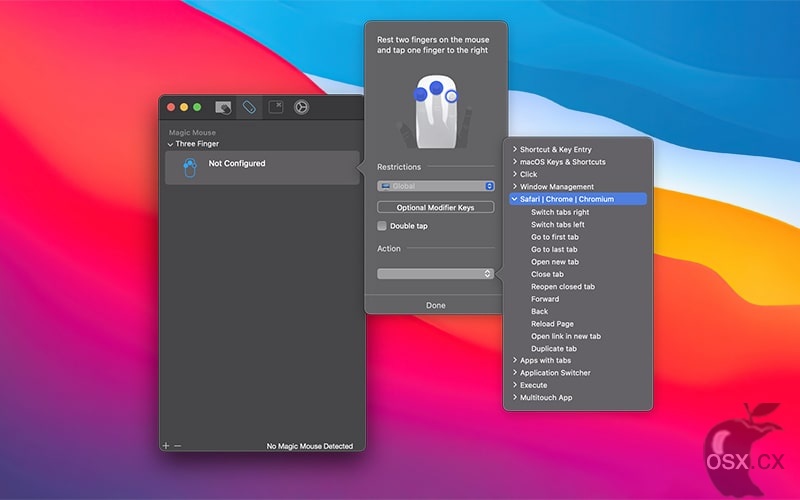Screen dimensions: 800x500
Task: Click the minus button to remove gesture
Action: click(x=178, y=445)
